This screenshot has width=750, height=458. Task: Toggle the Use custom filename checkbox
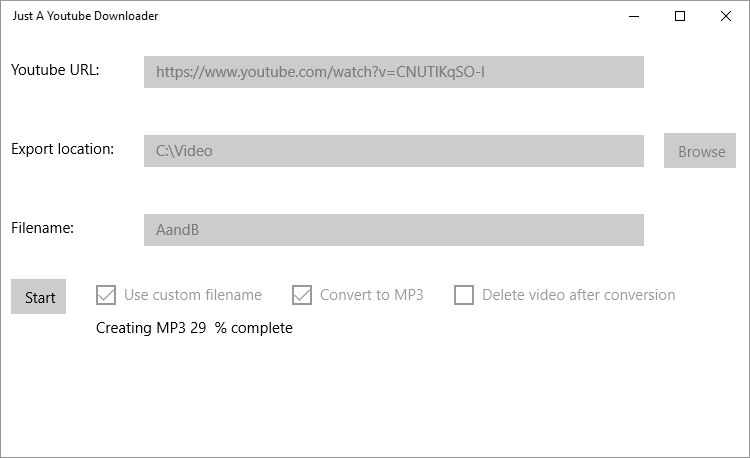pos(105,295)
